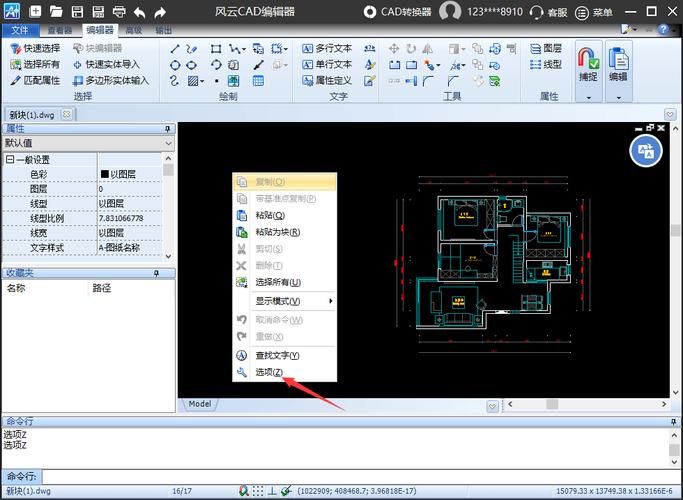Open the hatch tool dropdown arrow
683x500 pixels.
tap(202, 81)
